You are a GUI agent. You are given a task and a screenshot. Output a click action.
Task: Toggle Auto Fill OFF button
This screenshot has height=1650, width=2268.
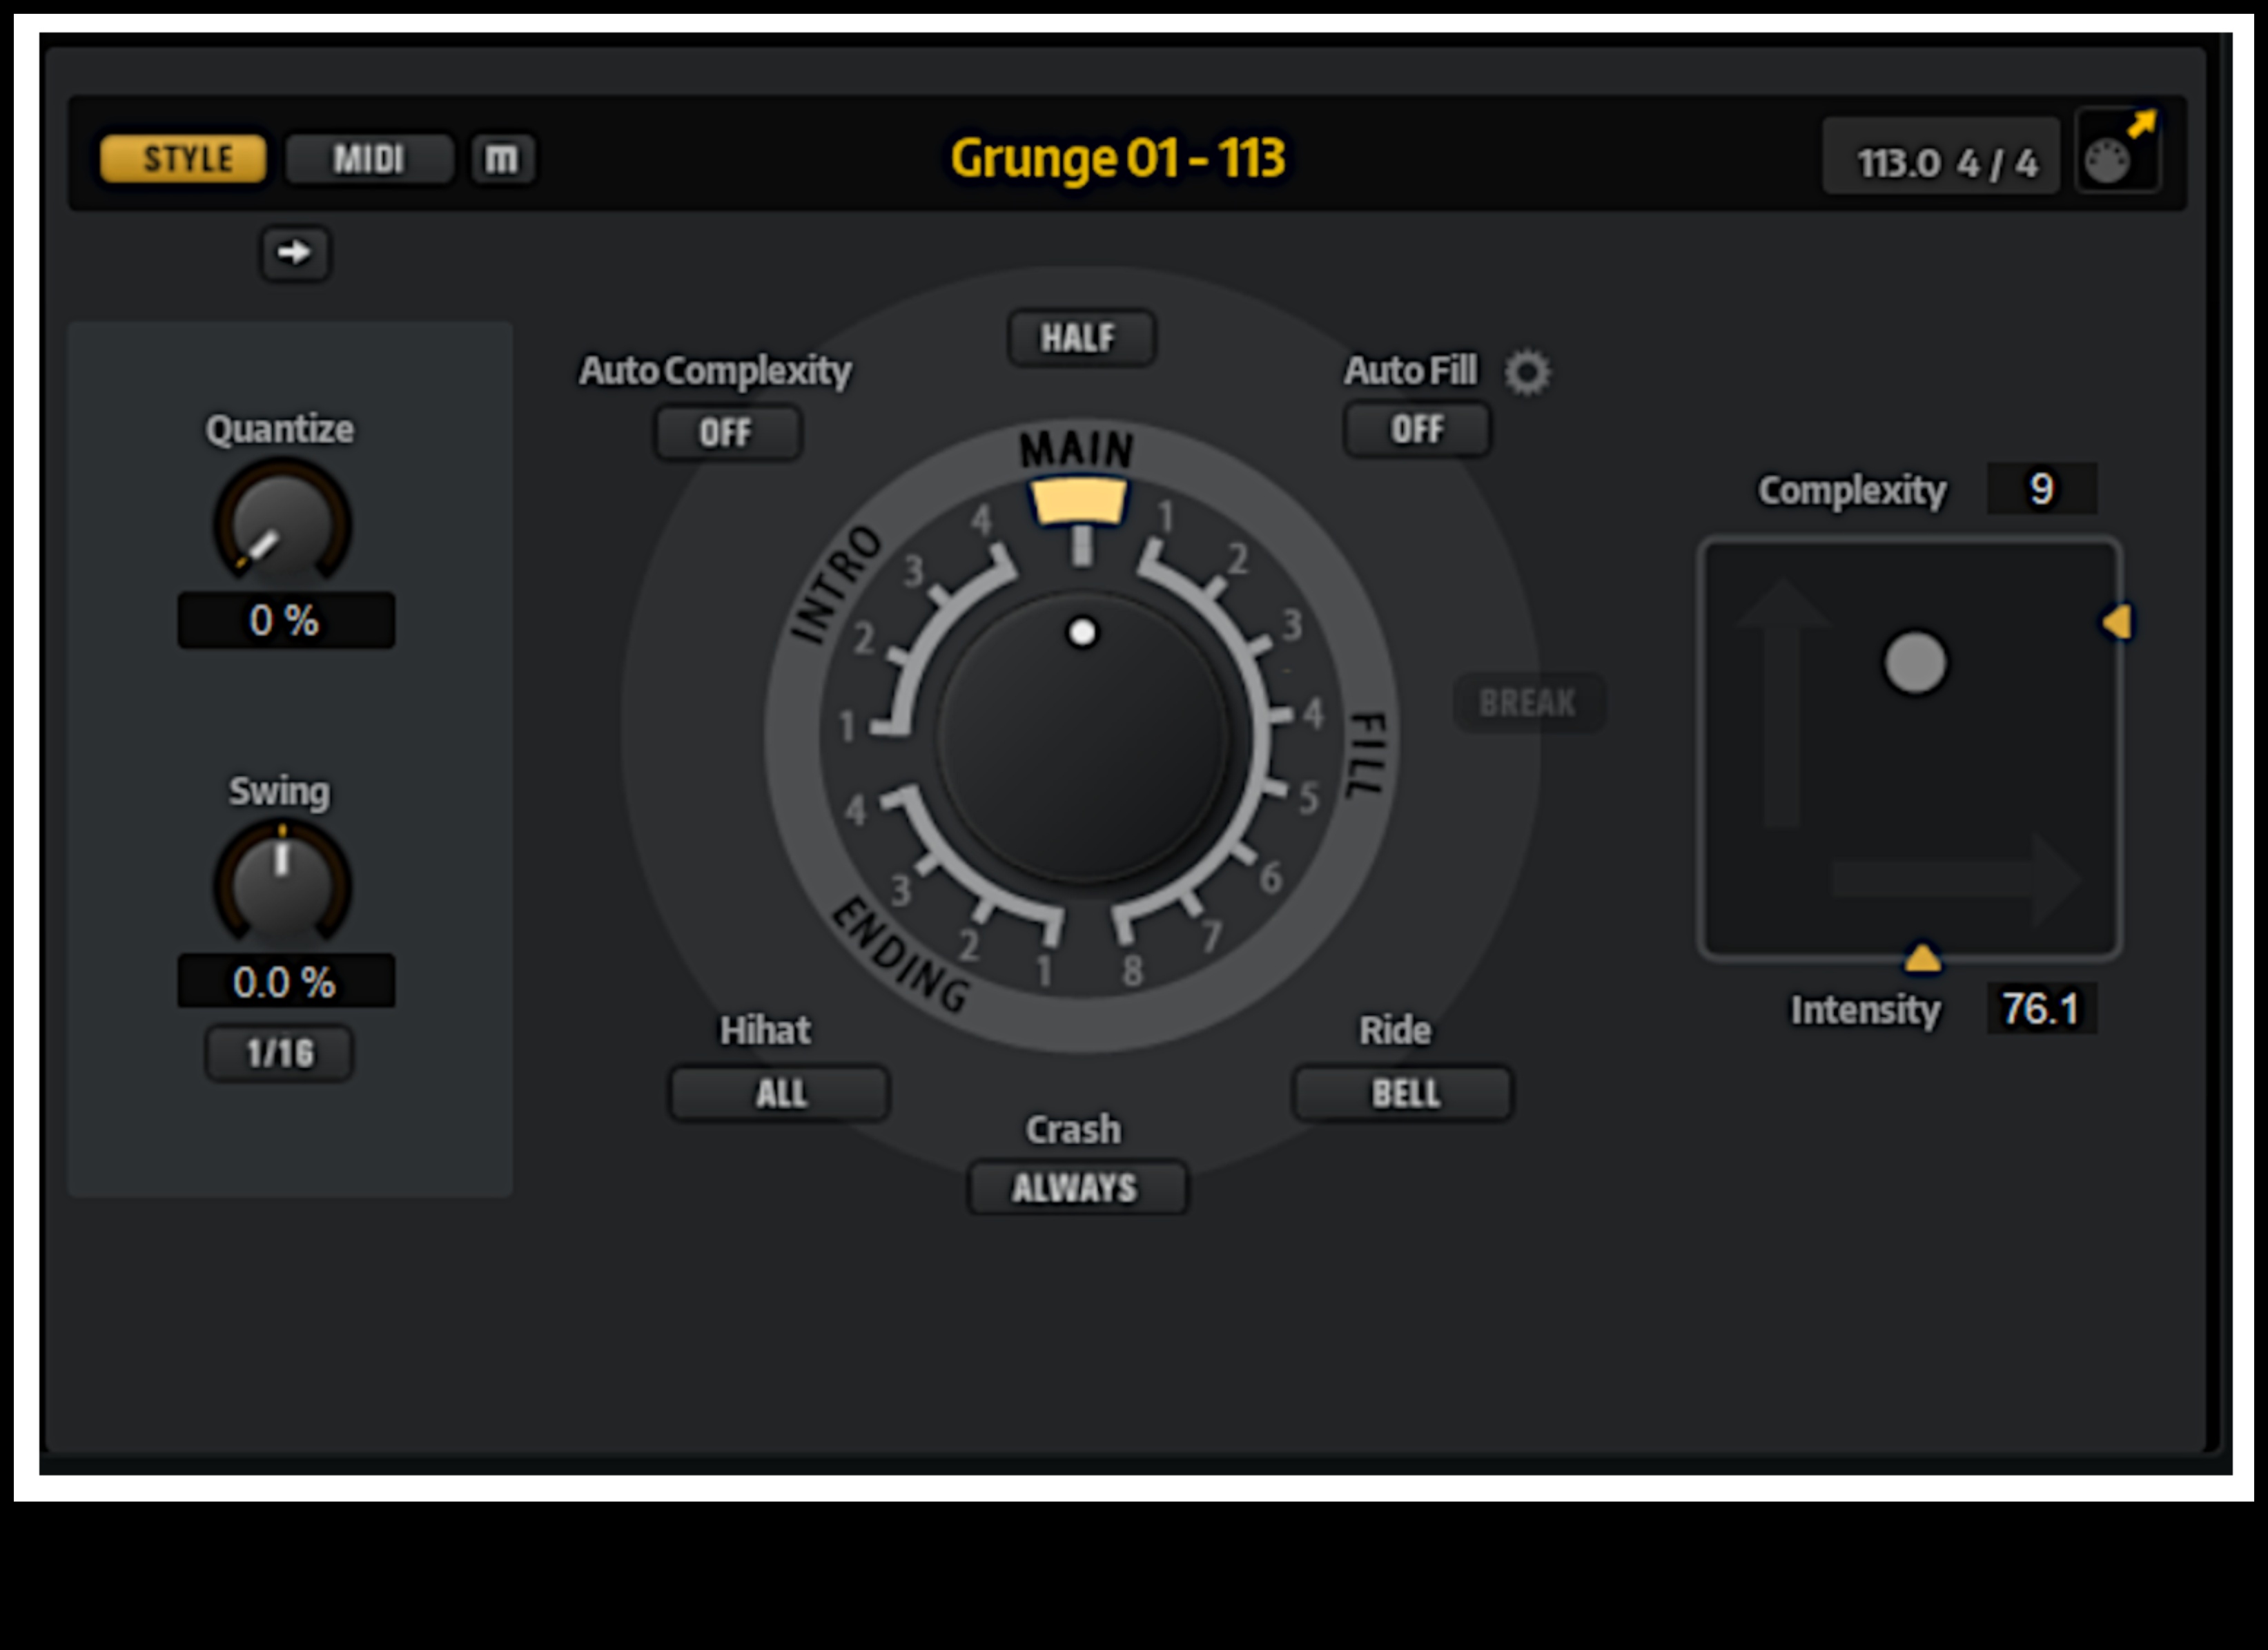[1416, 430]
